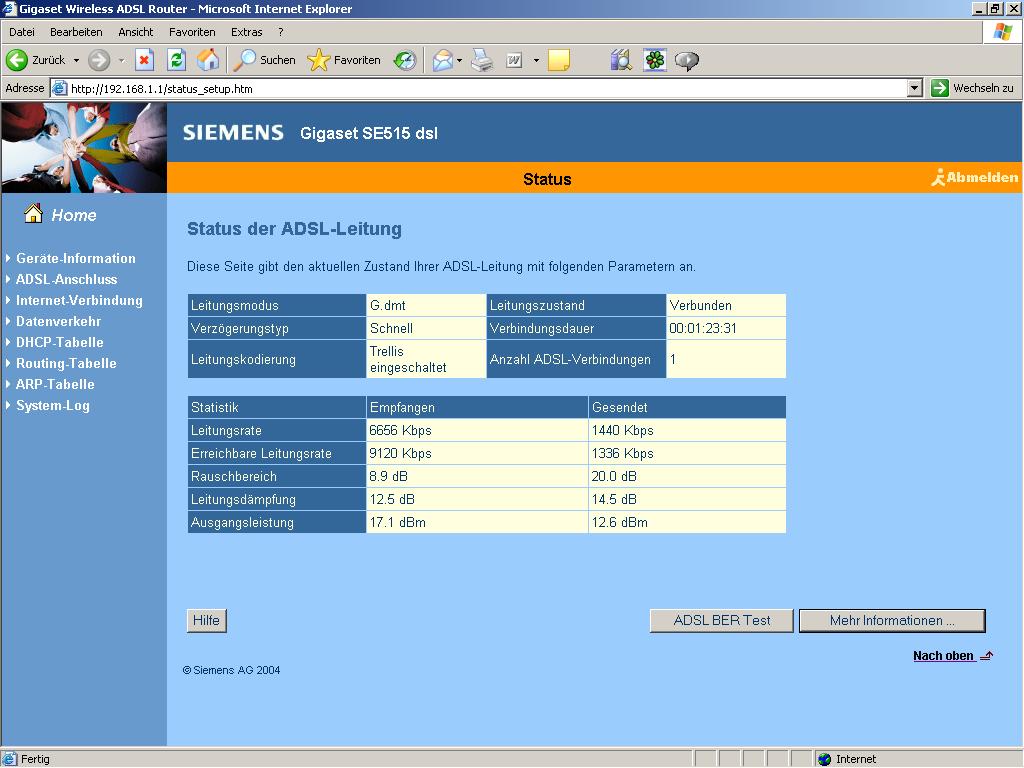The height and width of the screenshot is (768, 1024).
Task: Open Internet-Verbindung in the sidebar
Action: click(x=79, y=300)
